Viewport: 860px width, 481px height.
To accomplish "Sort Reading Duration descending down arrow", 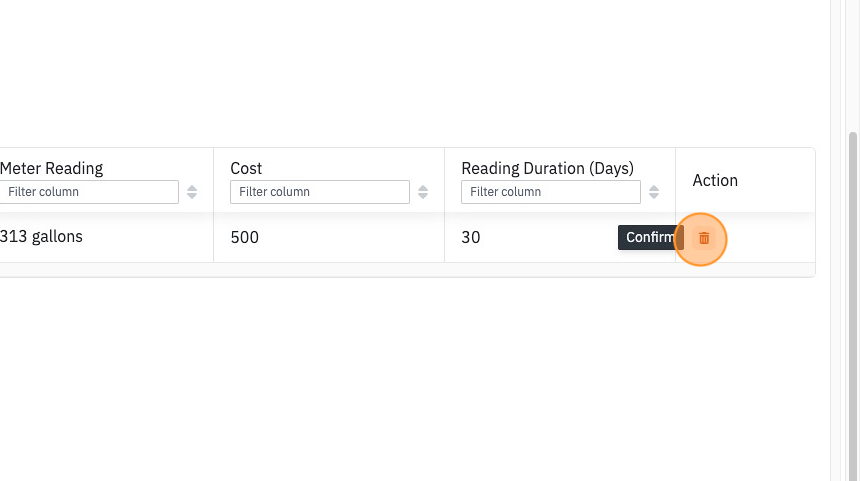I will click(x=654, y=196).
